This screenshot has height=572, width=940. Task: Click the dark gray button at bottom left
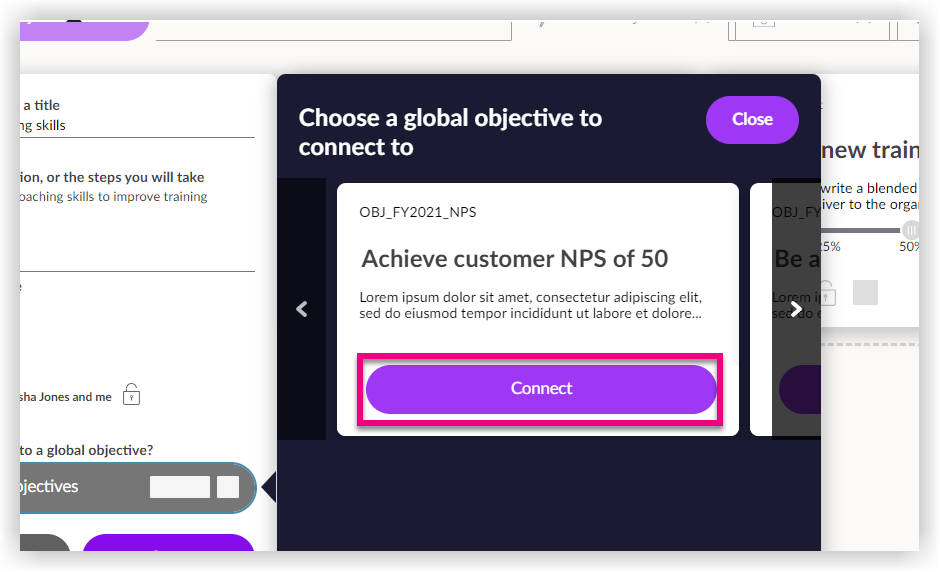(x=45, y=546)
